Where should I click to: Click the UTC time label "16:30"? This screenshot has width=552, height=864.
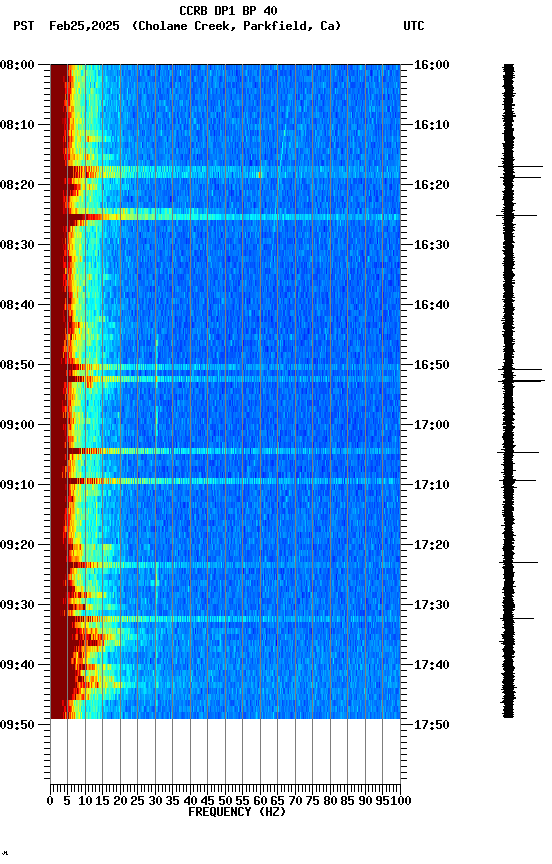pos(431,245)
